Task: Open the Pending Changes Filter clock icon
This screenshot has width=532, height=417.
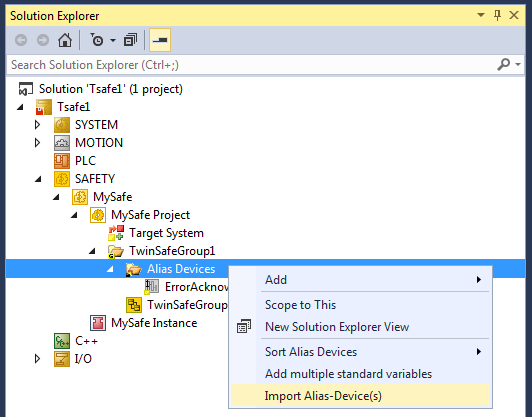Action: pyautogui.click(x=97, y=40)
